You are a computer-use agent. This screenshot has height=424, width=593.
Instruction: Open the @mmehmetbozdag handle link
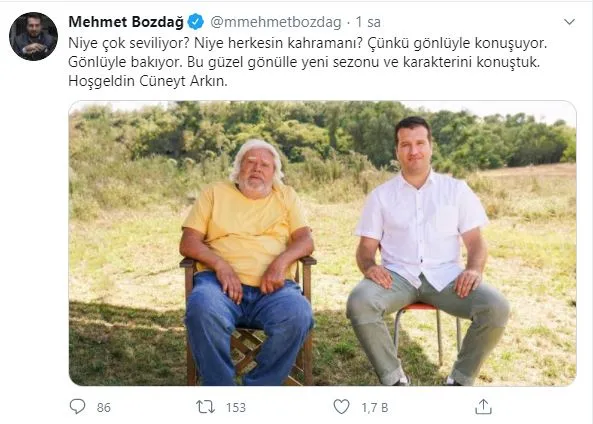coord(276,22)
